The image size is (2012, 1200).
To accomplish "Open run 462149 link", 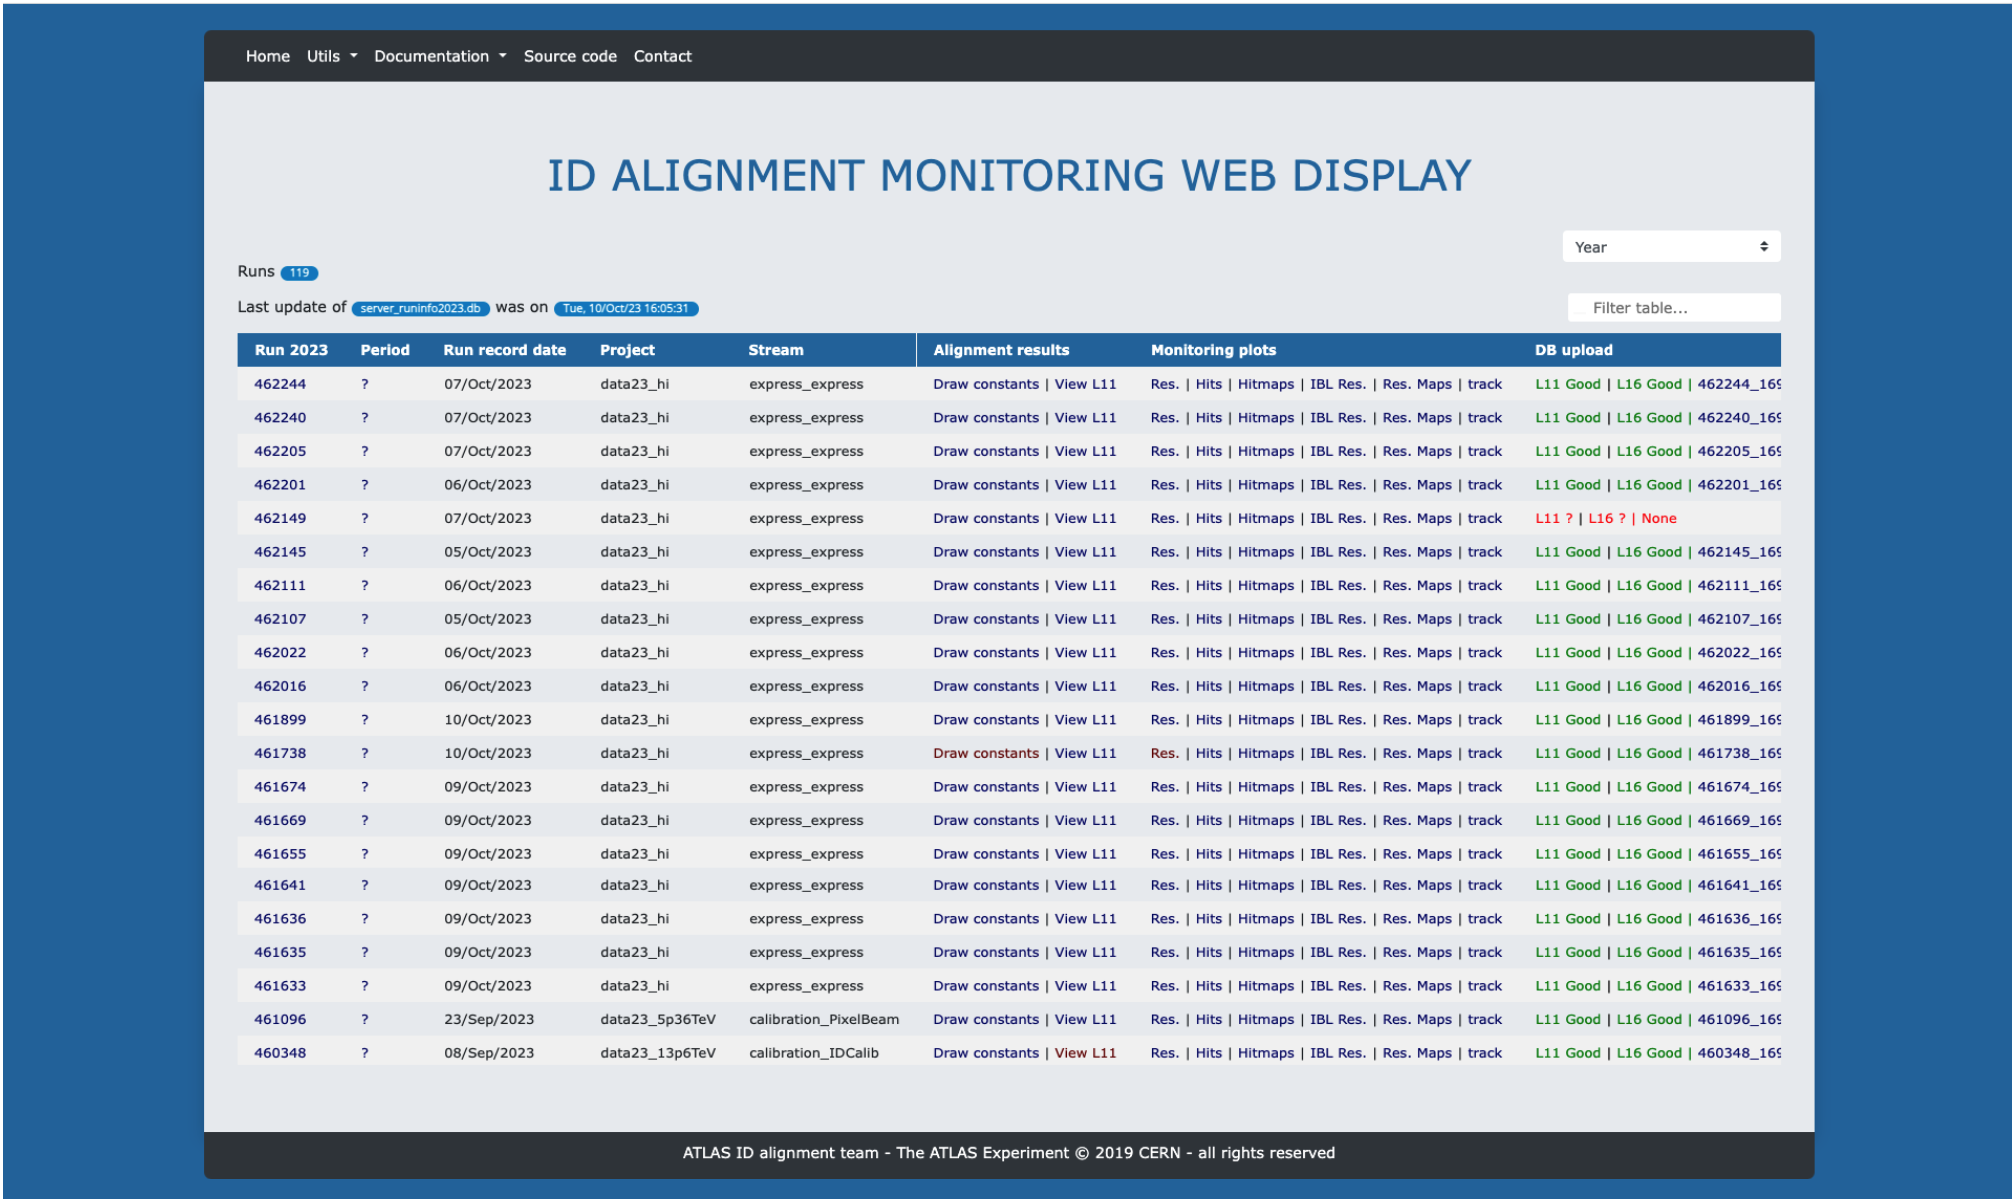I will tap(280, 518).
